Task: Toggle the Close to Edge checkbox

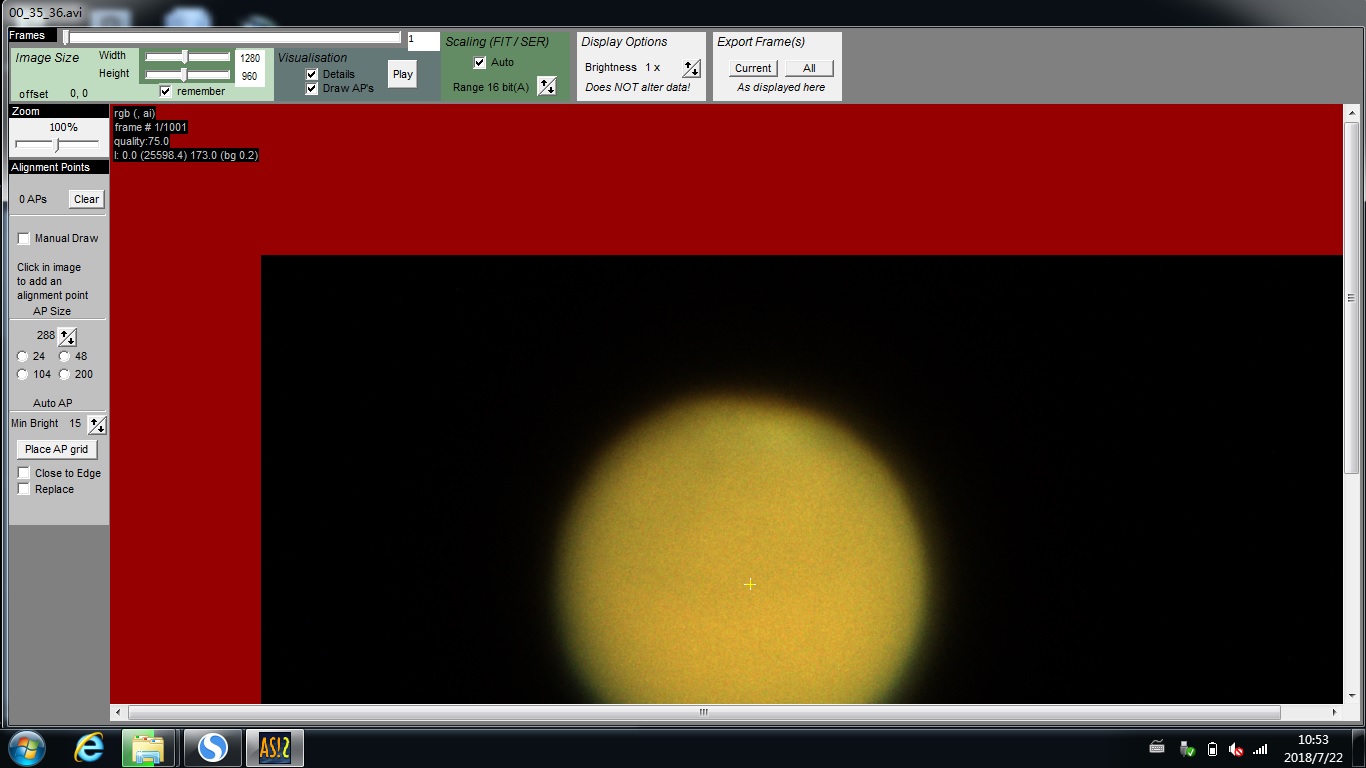Action: tap(24, 473)
